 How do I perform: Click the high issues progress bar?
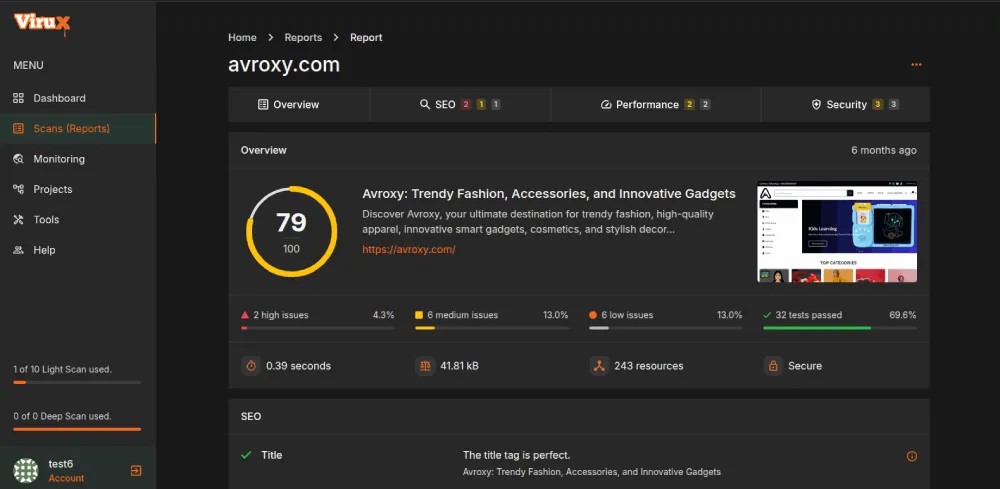(318, 328)
